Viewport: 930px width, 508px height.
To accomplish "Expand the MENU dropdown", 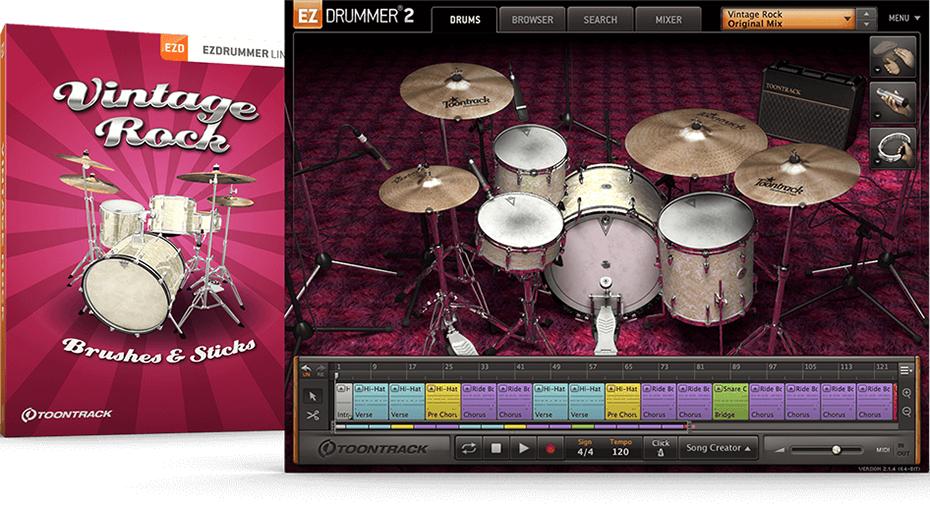I will click(x=901, y=18).
